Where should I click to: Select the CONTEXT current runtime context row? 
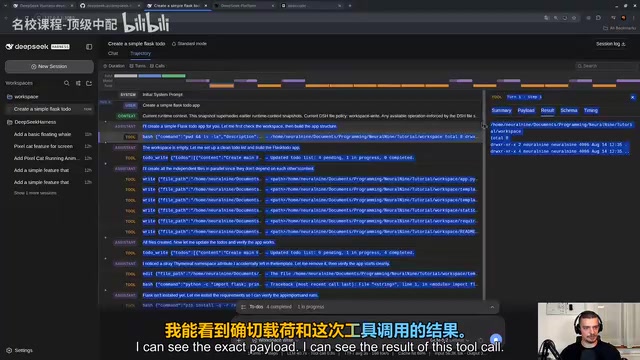point(290,116)
